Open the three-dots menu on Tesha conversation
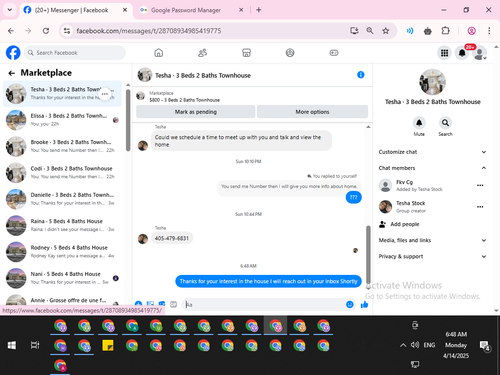The width and height of the screenshot is (500, 375). 105,94
